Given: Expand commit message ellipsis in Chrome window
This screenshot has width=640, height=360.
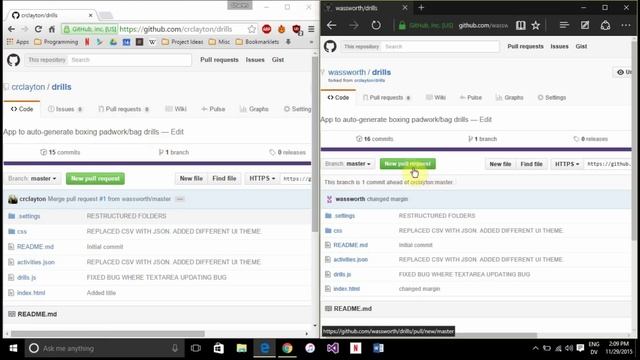Looking at the screenshot, I should click(180, 199).
